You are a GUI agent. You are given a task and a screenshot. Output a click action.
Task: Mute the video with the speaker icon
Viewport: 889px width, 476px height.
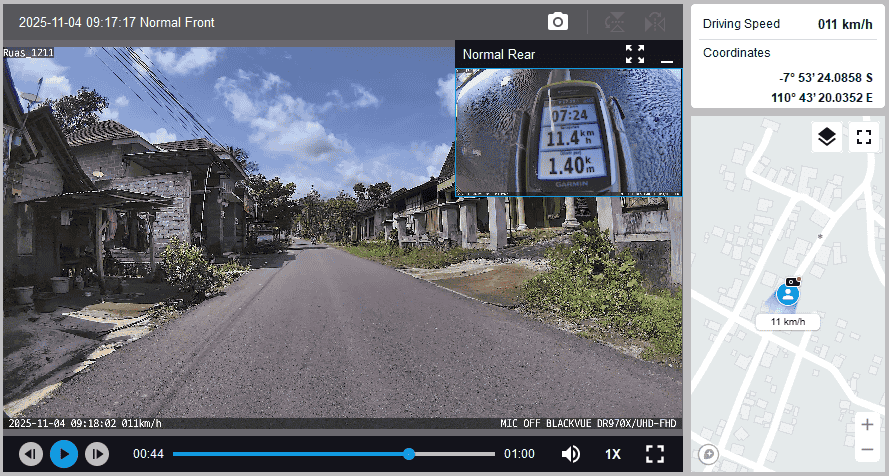coord(571,454)
